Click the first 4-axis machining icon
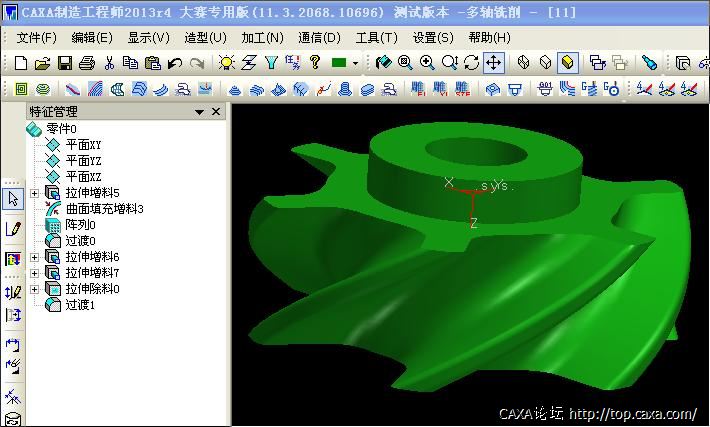The image size is (710, 427). tap(644, 89)
